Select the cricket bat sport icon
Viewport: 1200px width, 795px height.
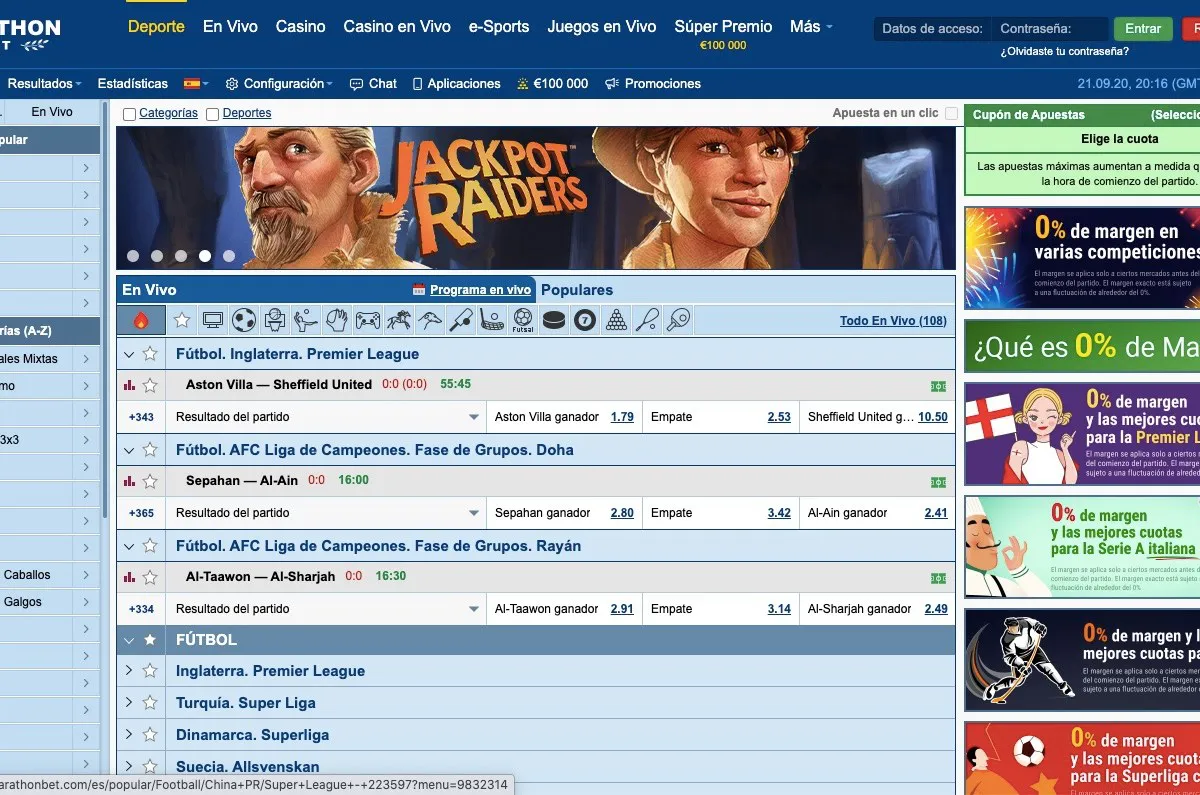(x=461, y=320)
